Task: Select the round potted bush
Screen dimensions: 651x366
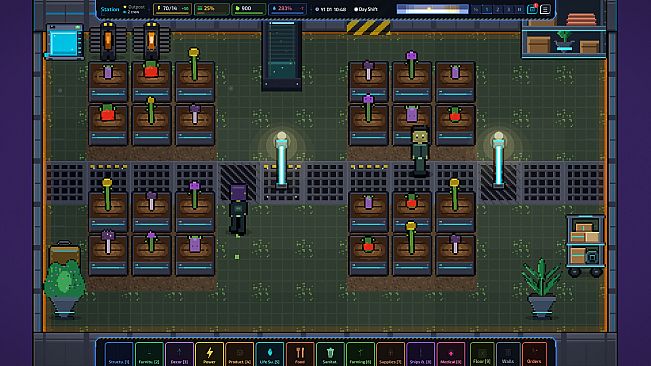Action: (64, 289)
